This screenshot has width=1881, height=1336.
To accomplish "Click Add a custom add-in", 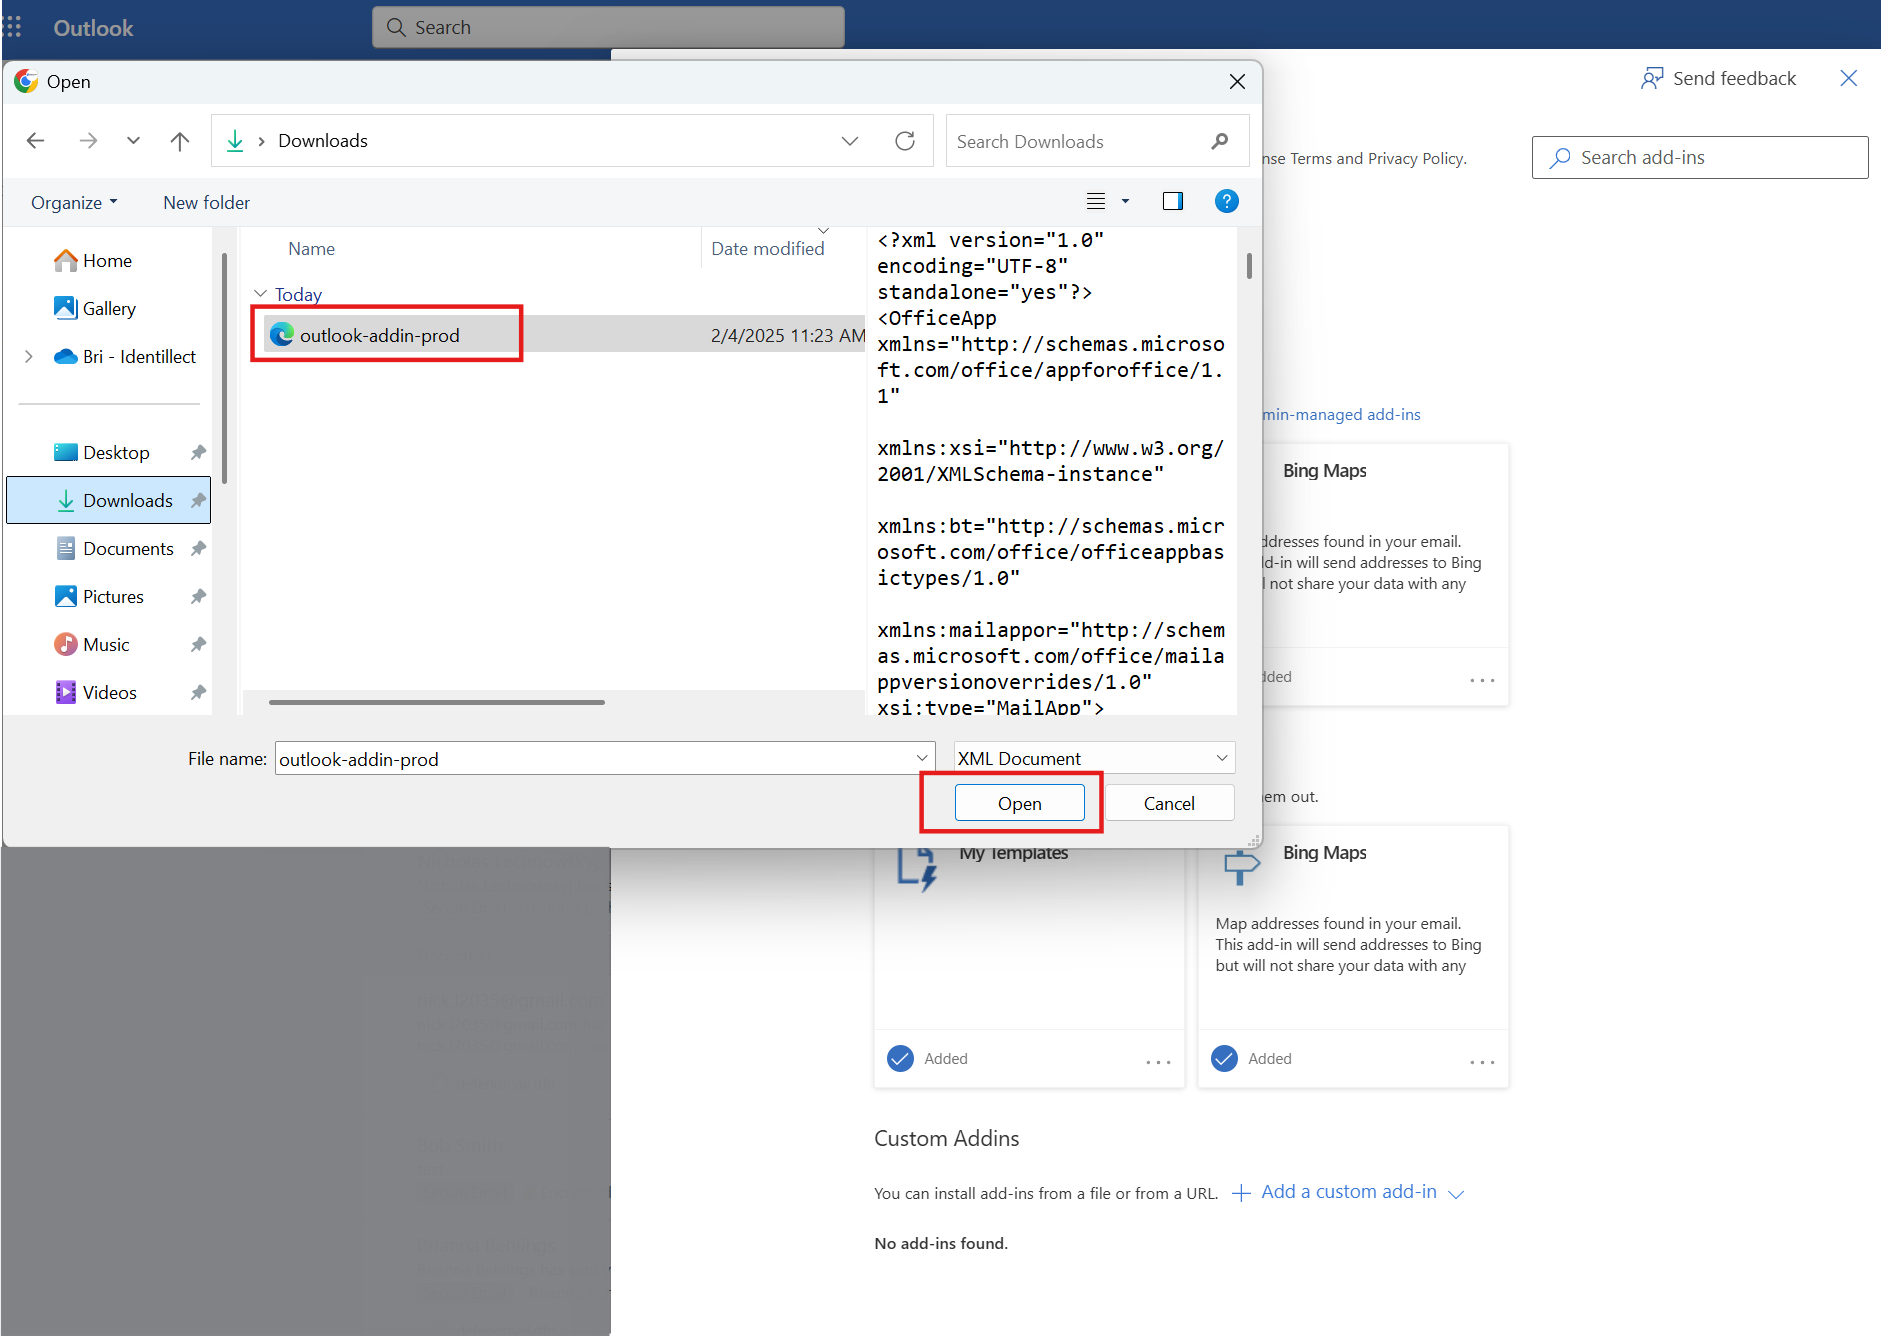I will pyautogui.click(x=1348, y=1192).
